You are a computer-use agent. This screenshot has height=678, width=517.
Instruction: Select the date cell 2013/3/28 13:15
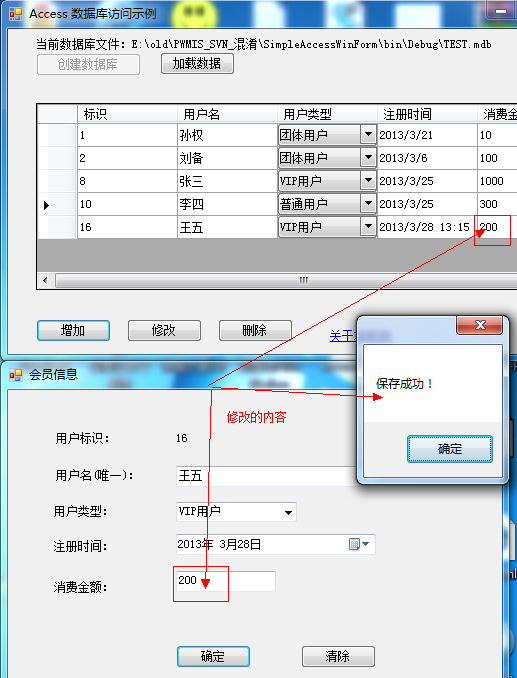[x=427, y=227]
